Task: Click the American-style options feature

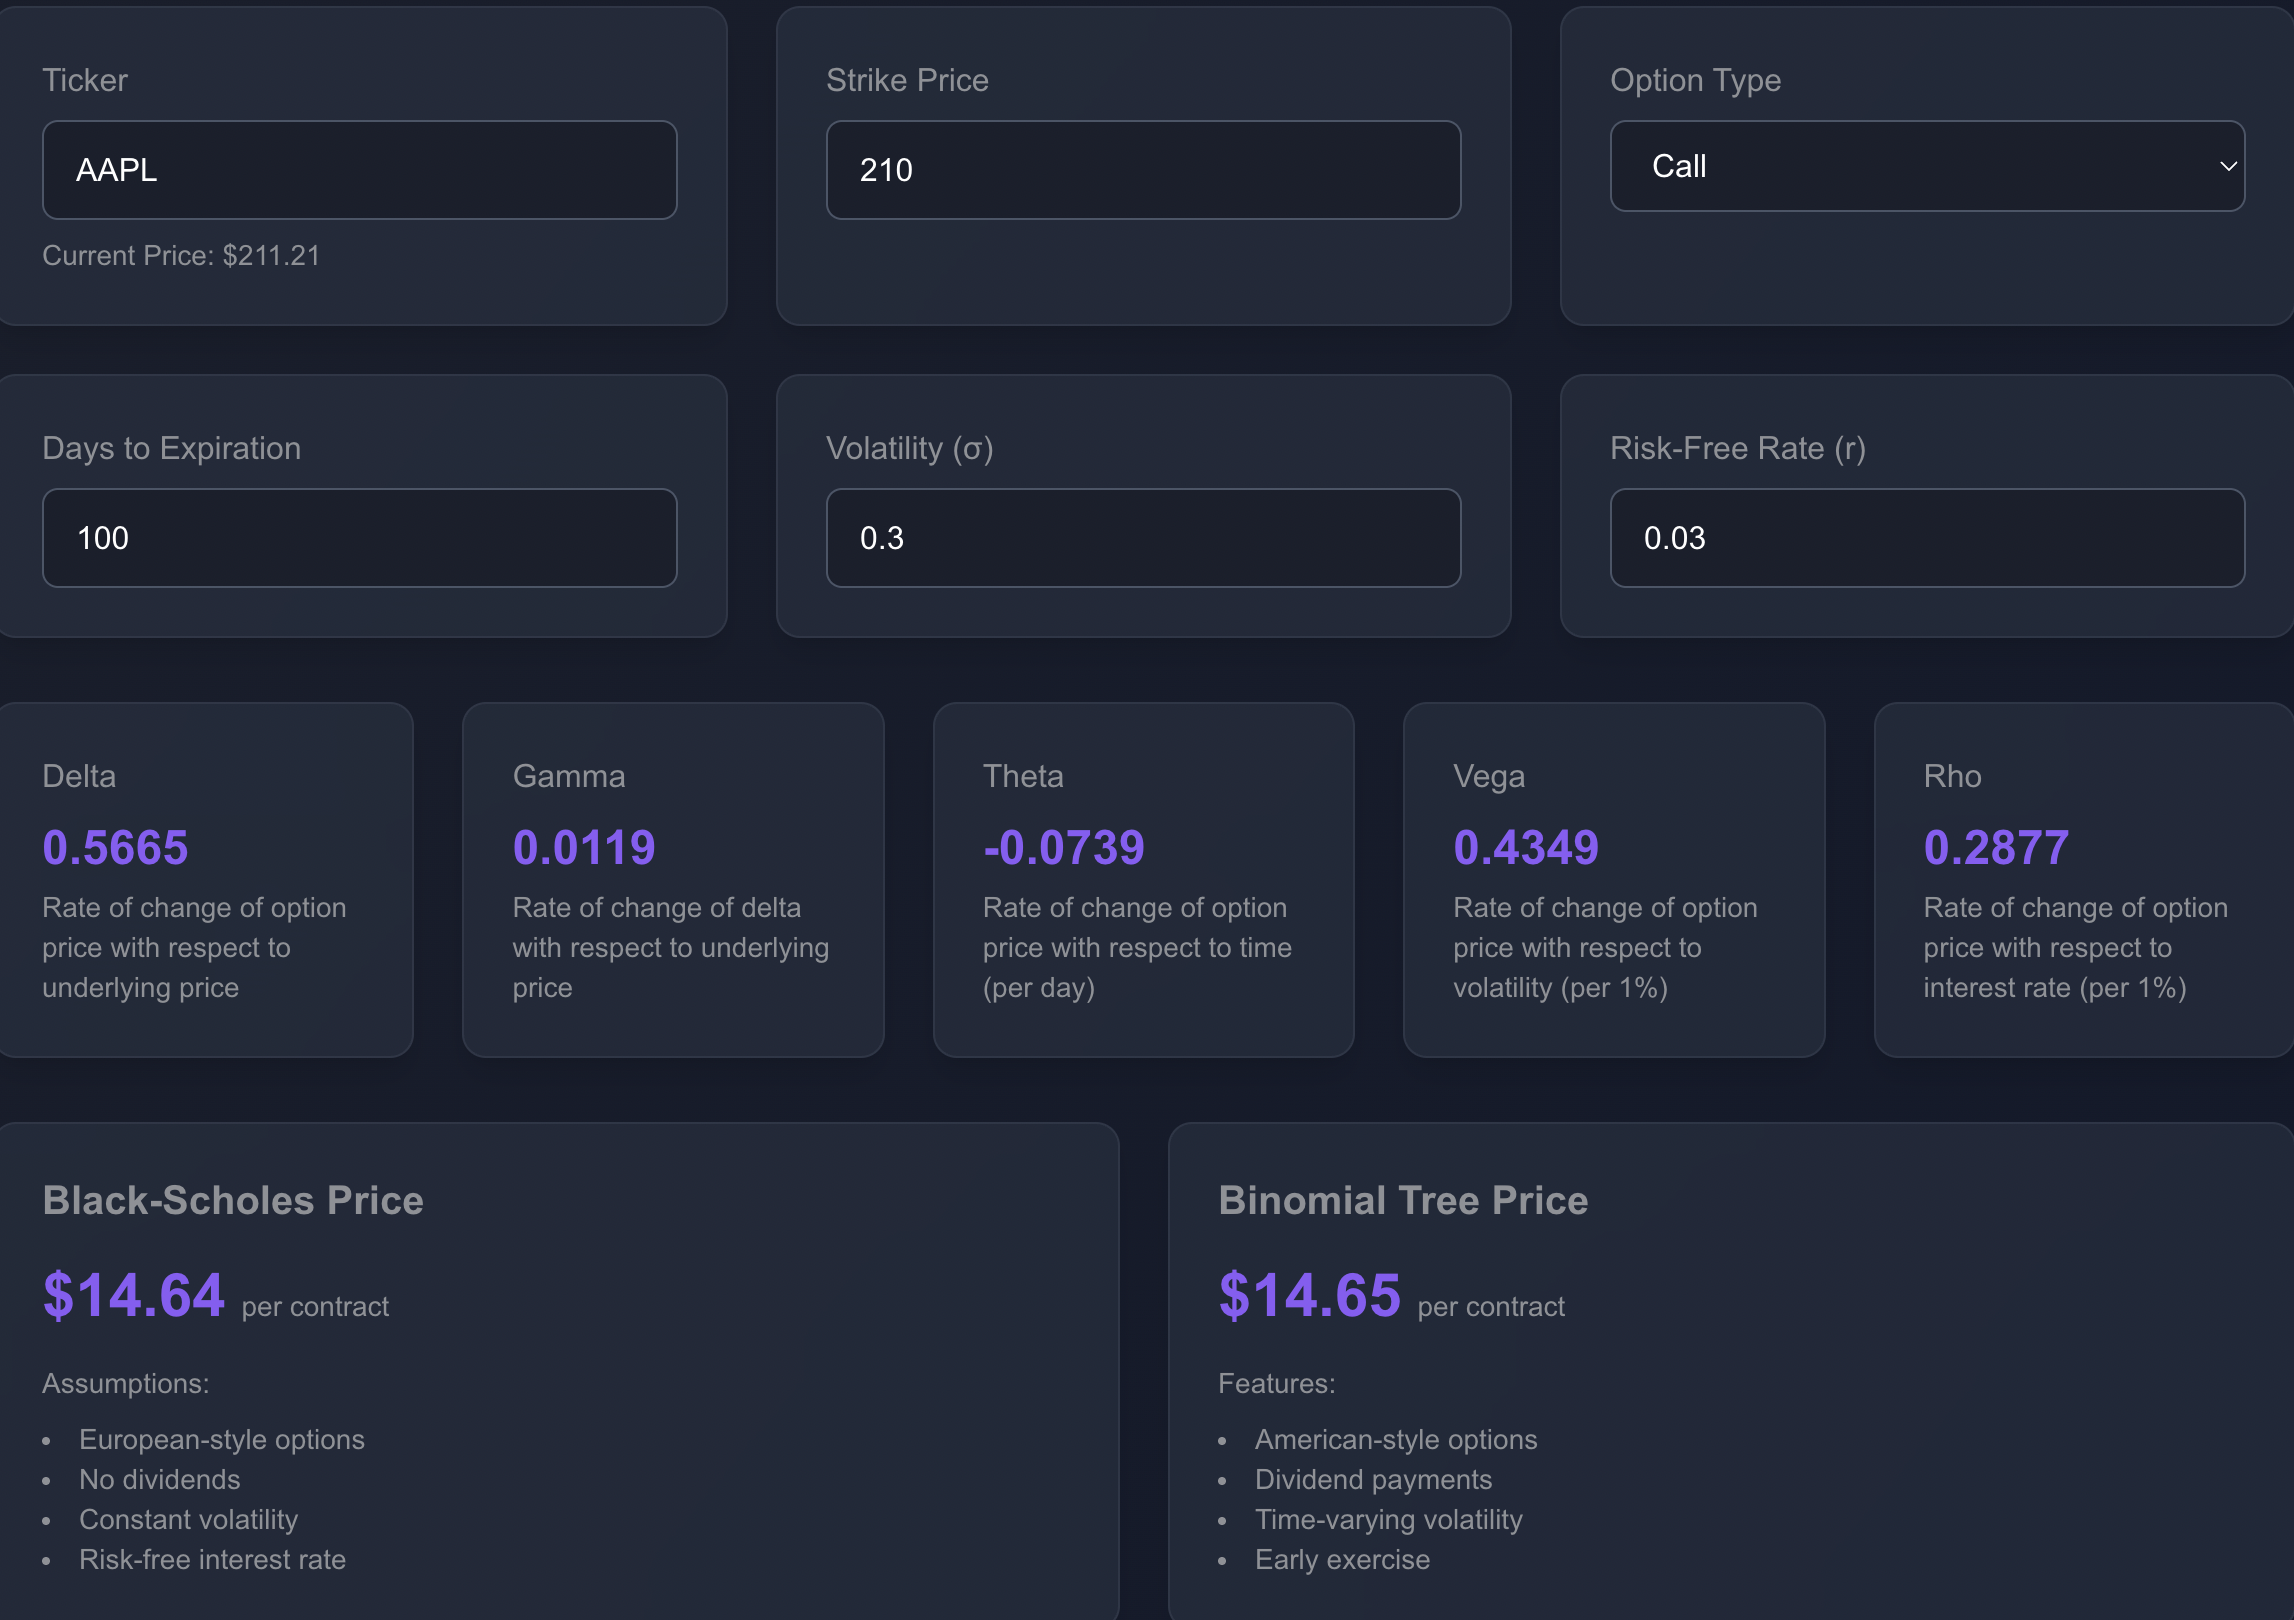Action: point(1396,1440)
